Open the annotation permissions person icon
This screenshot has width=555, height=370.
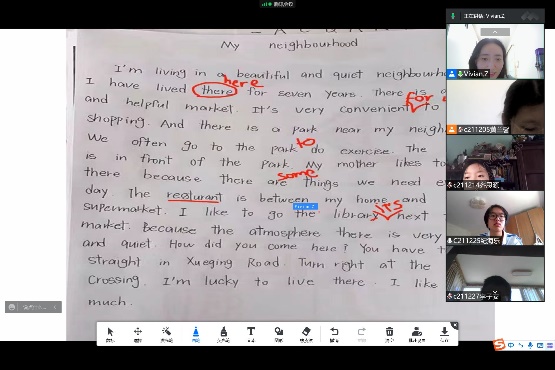coord(417,334)
